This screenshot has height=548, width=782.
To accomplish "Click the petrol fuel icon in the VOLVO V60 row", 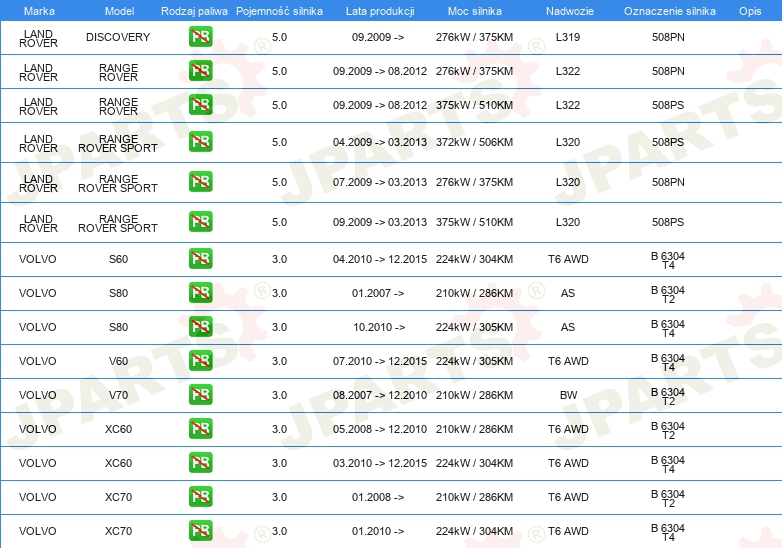I will coord(200,361).
